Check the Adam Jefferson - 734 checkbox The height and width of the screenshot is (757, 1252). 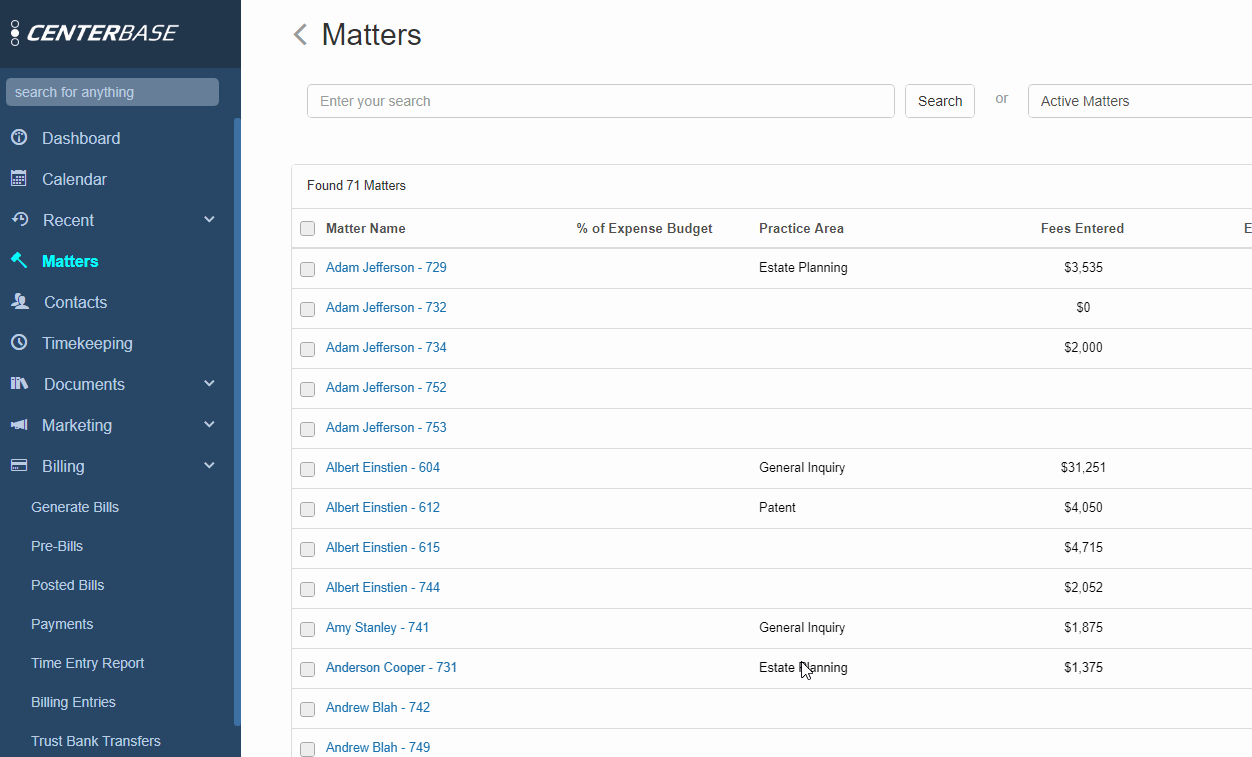pos(308,349)
